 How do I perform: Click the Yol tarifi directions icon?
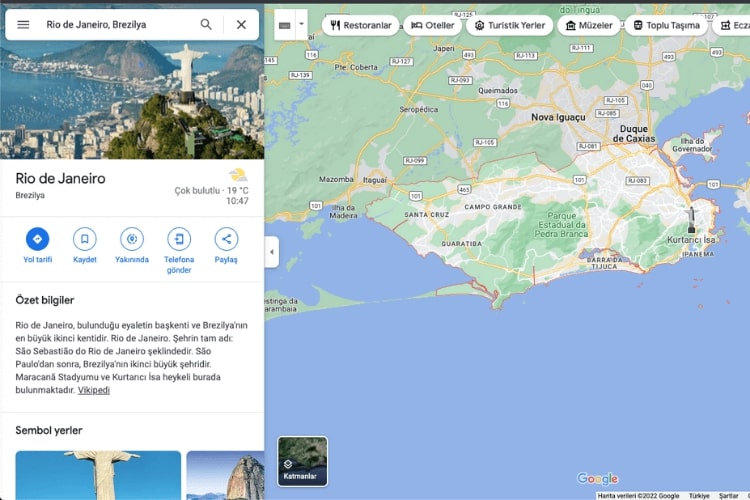(37, 239)
